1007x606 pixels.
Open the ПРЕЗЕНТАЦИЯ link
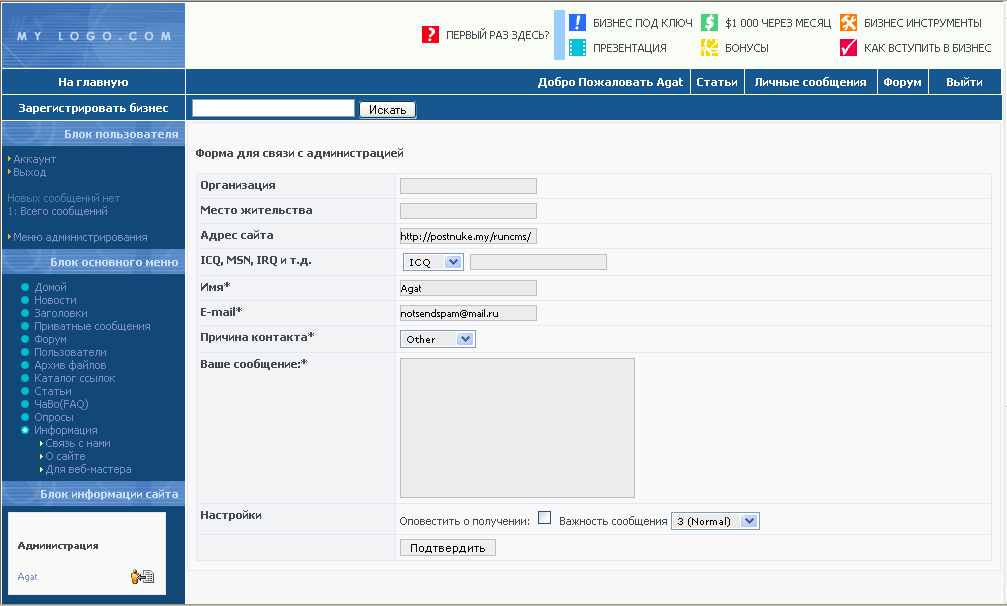(x=629, y=48)
